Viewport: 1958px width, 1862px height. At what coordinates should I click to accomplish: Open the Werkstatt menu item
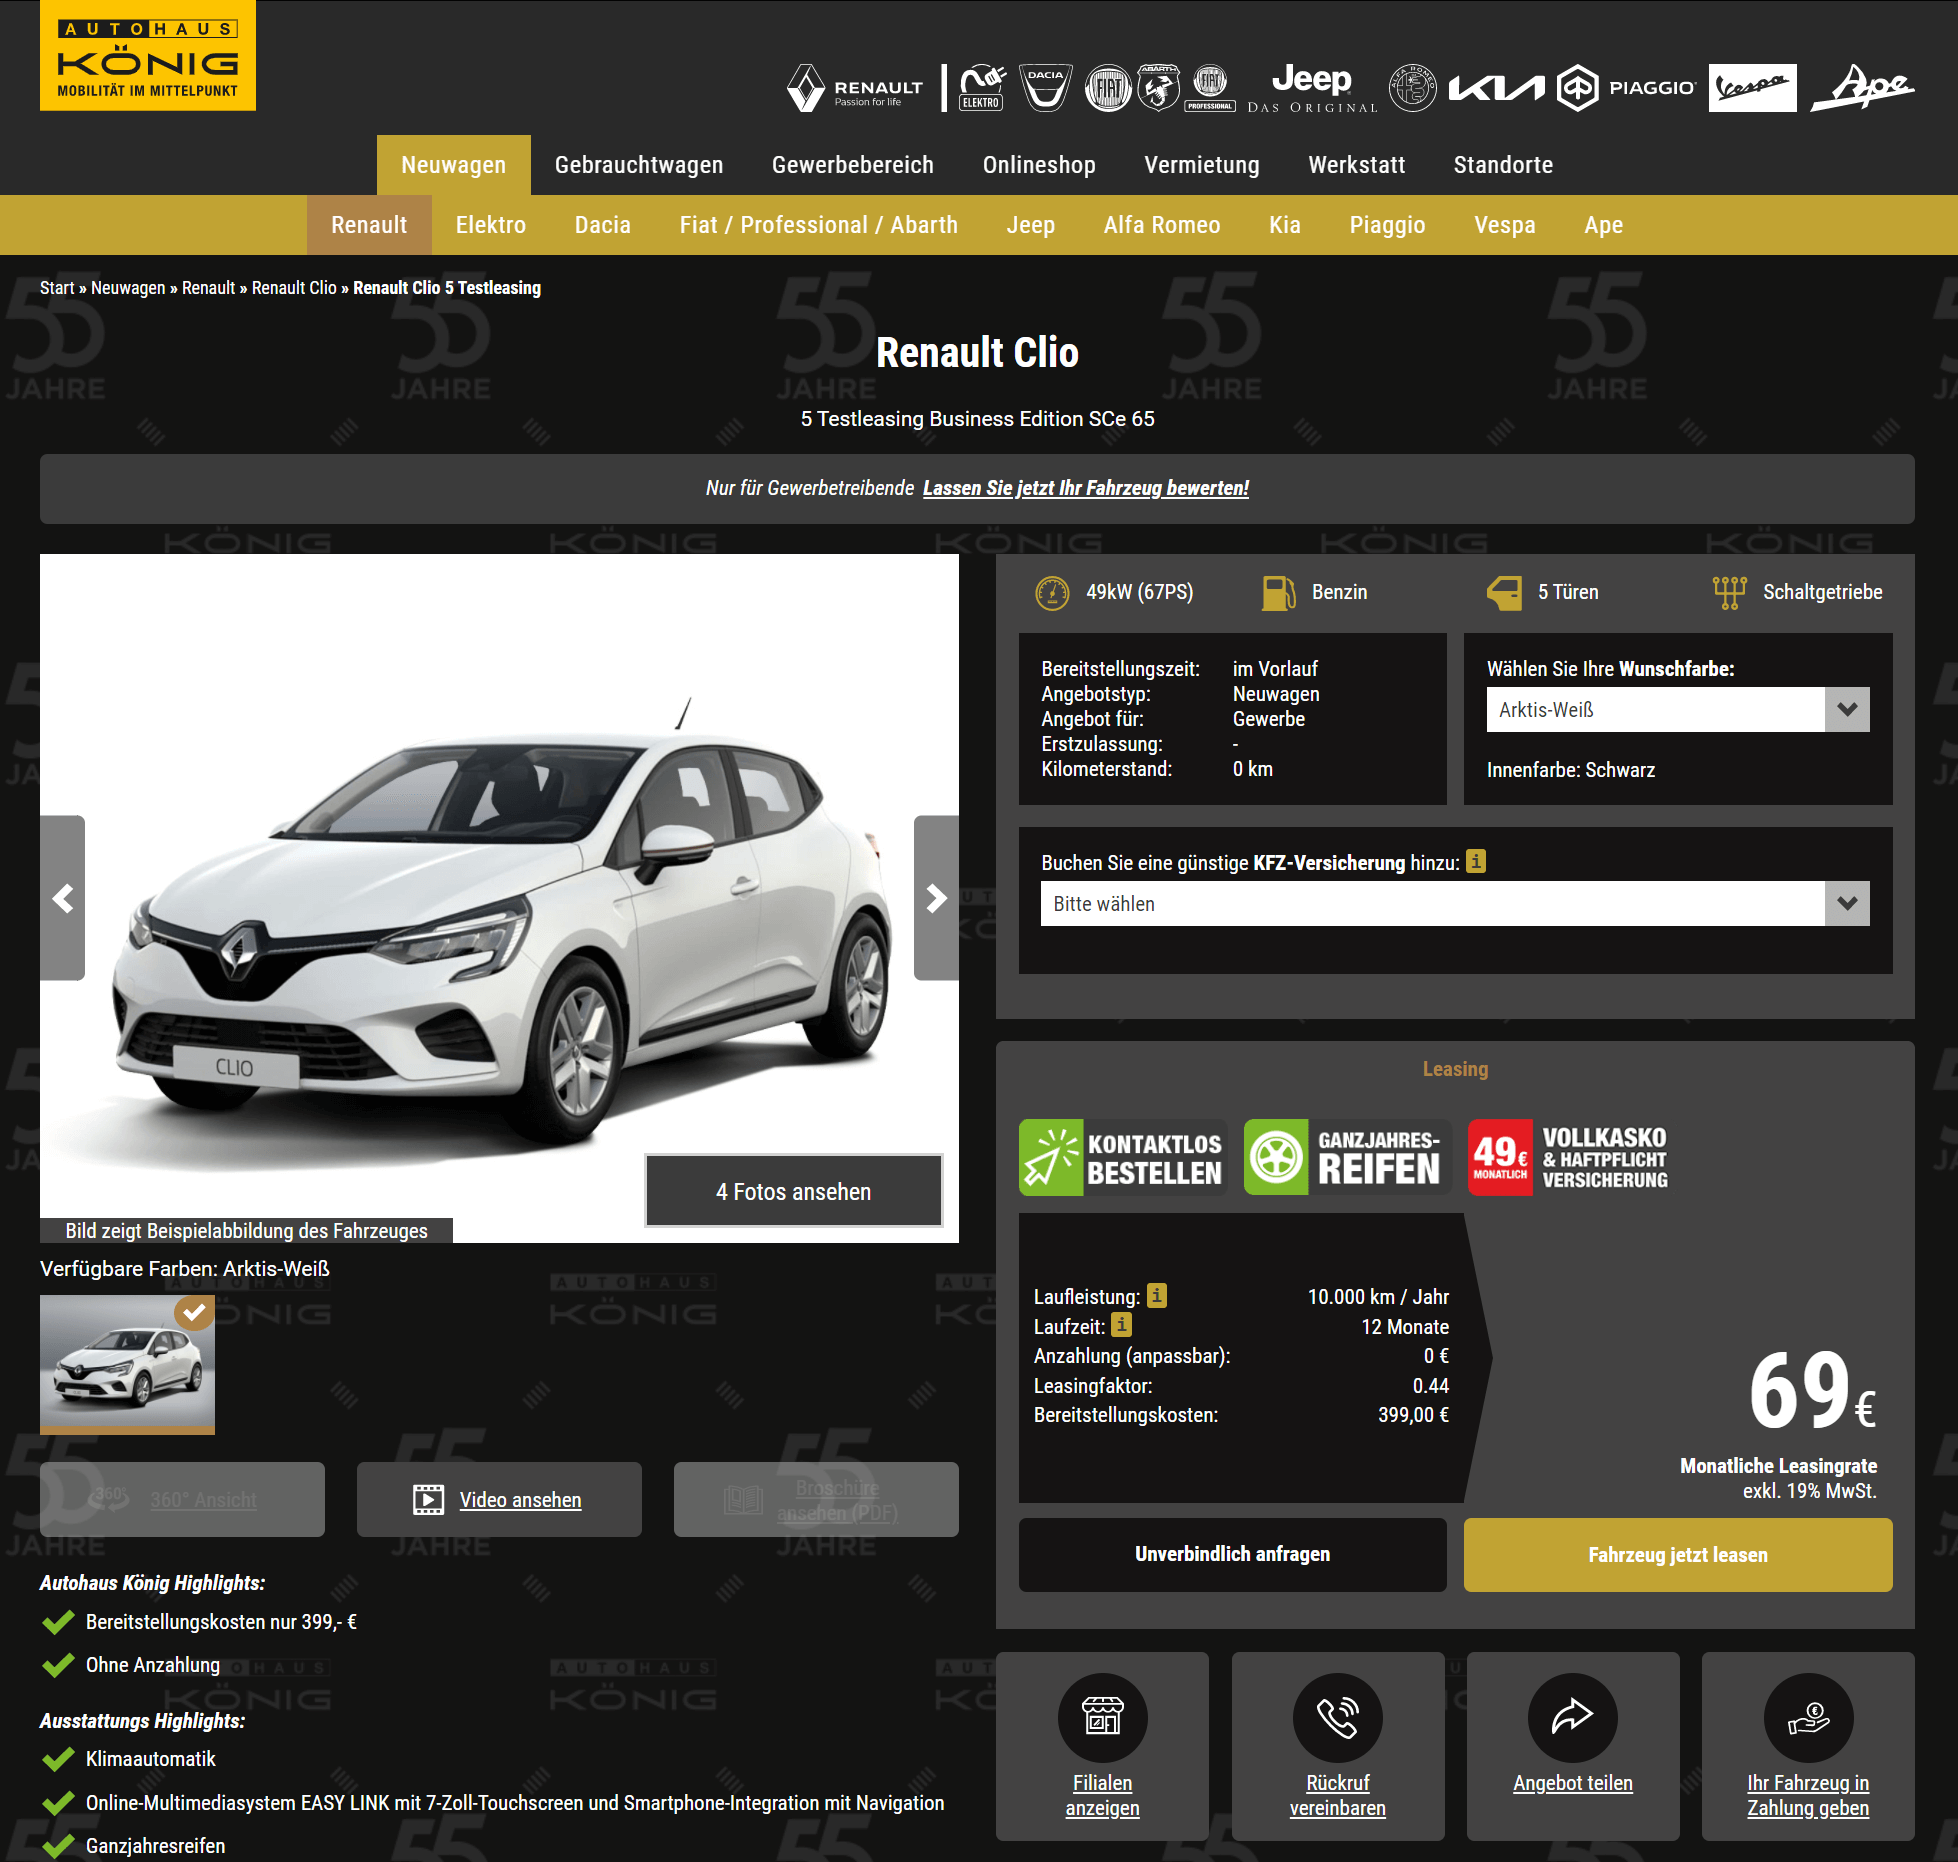(x=1357, y=165)
